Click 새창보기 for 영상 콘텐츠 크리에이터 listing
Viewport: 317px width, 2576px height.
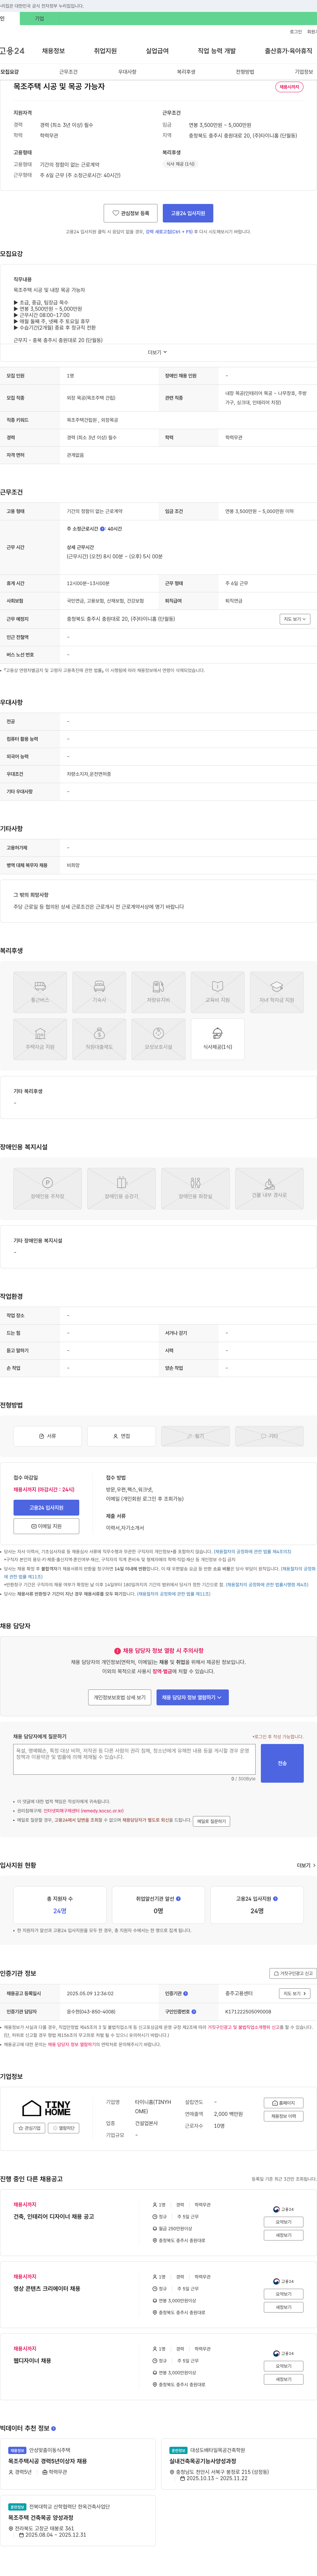click(x=284, y=2307)
